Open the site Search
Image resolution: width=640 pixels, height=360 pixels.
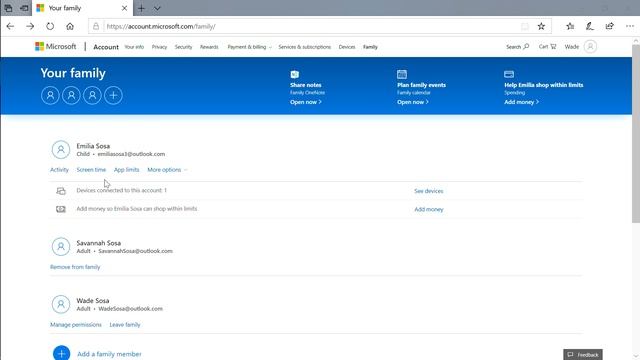coord(518,47)
